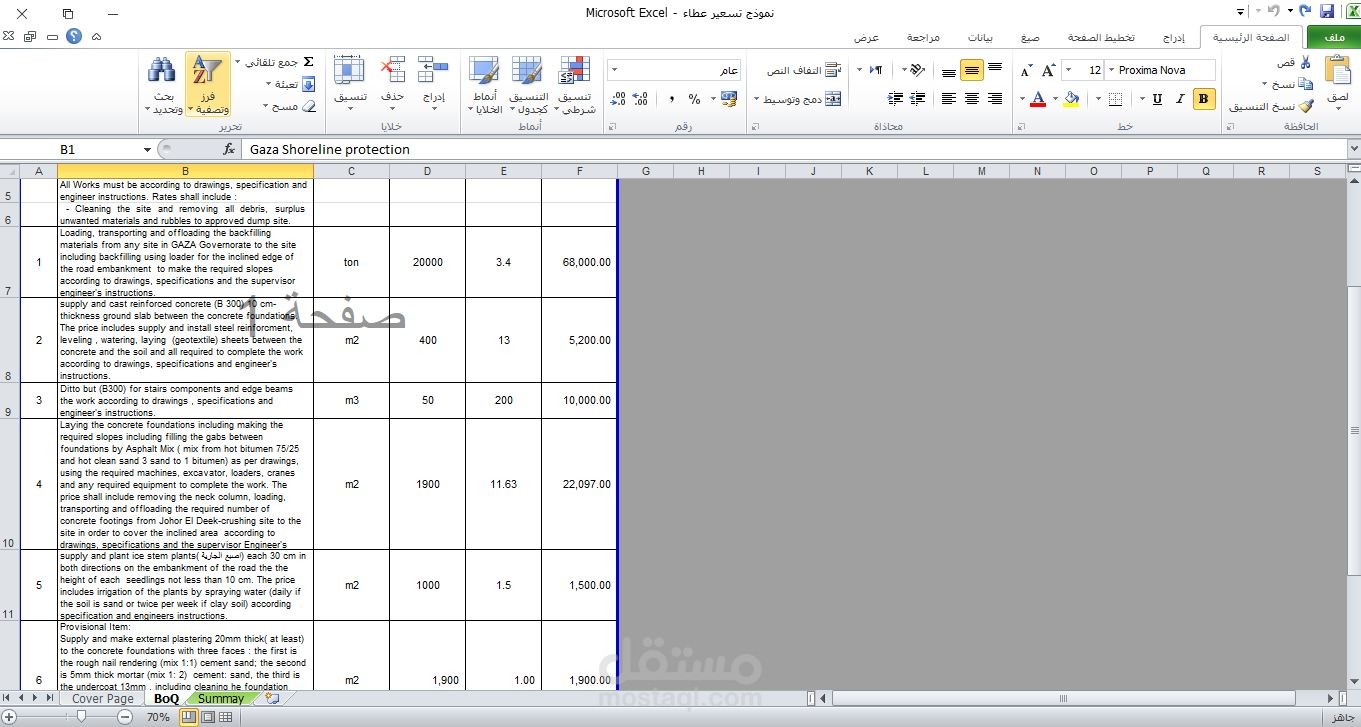Image resolution: width=1361 pixels, height=727 pixels.
Task: Switch to the Page Layout (تخطيط الصفحة) tab
Action: tap(1101, 37)
